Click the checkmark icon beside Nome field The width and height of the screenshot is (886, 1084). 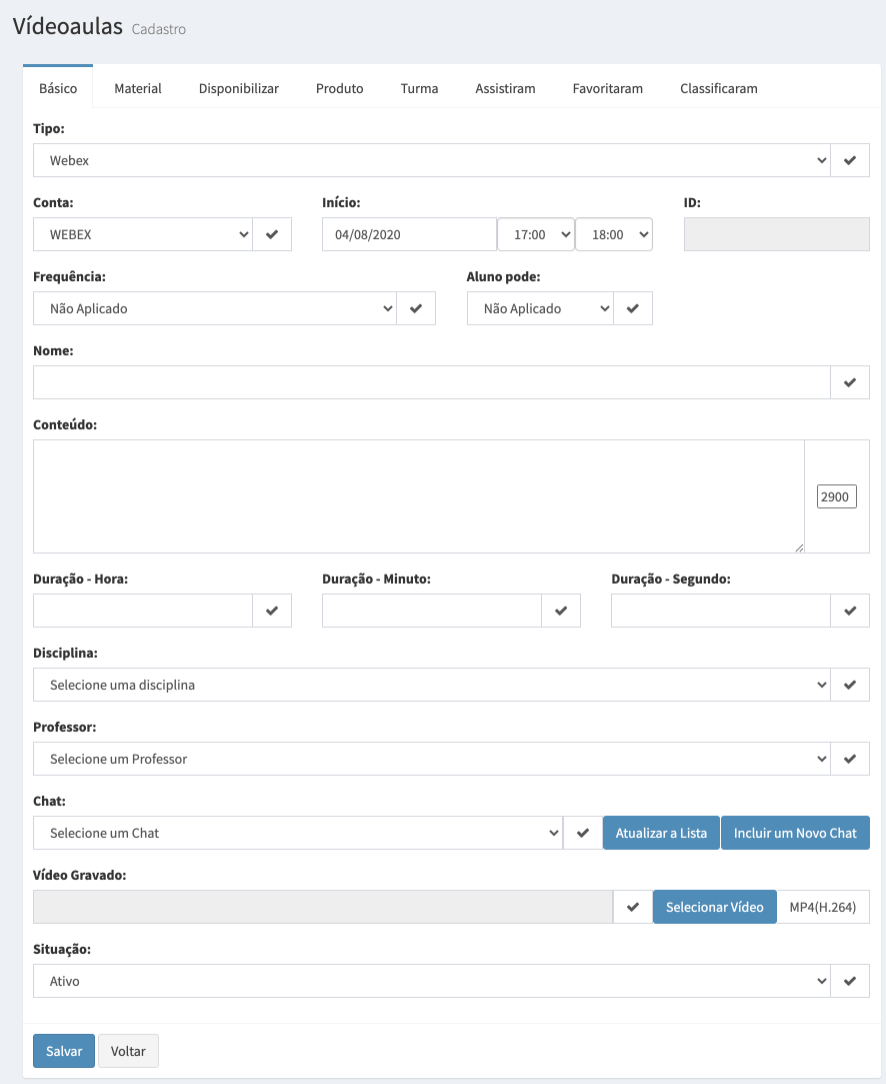[x=849, y=382]
